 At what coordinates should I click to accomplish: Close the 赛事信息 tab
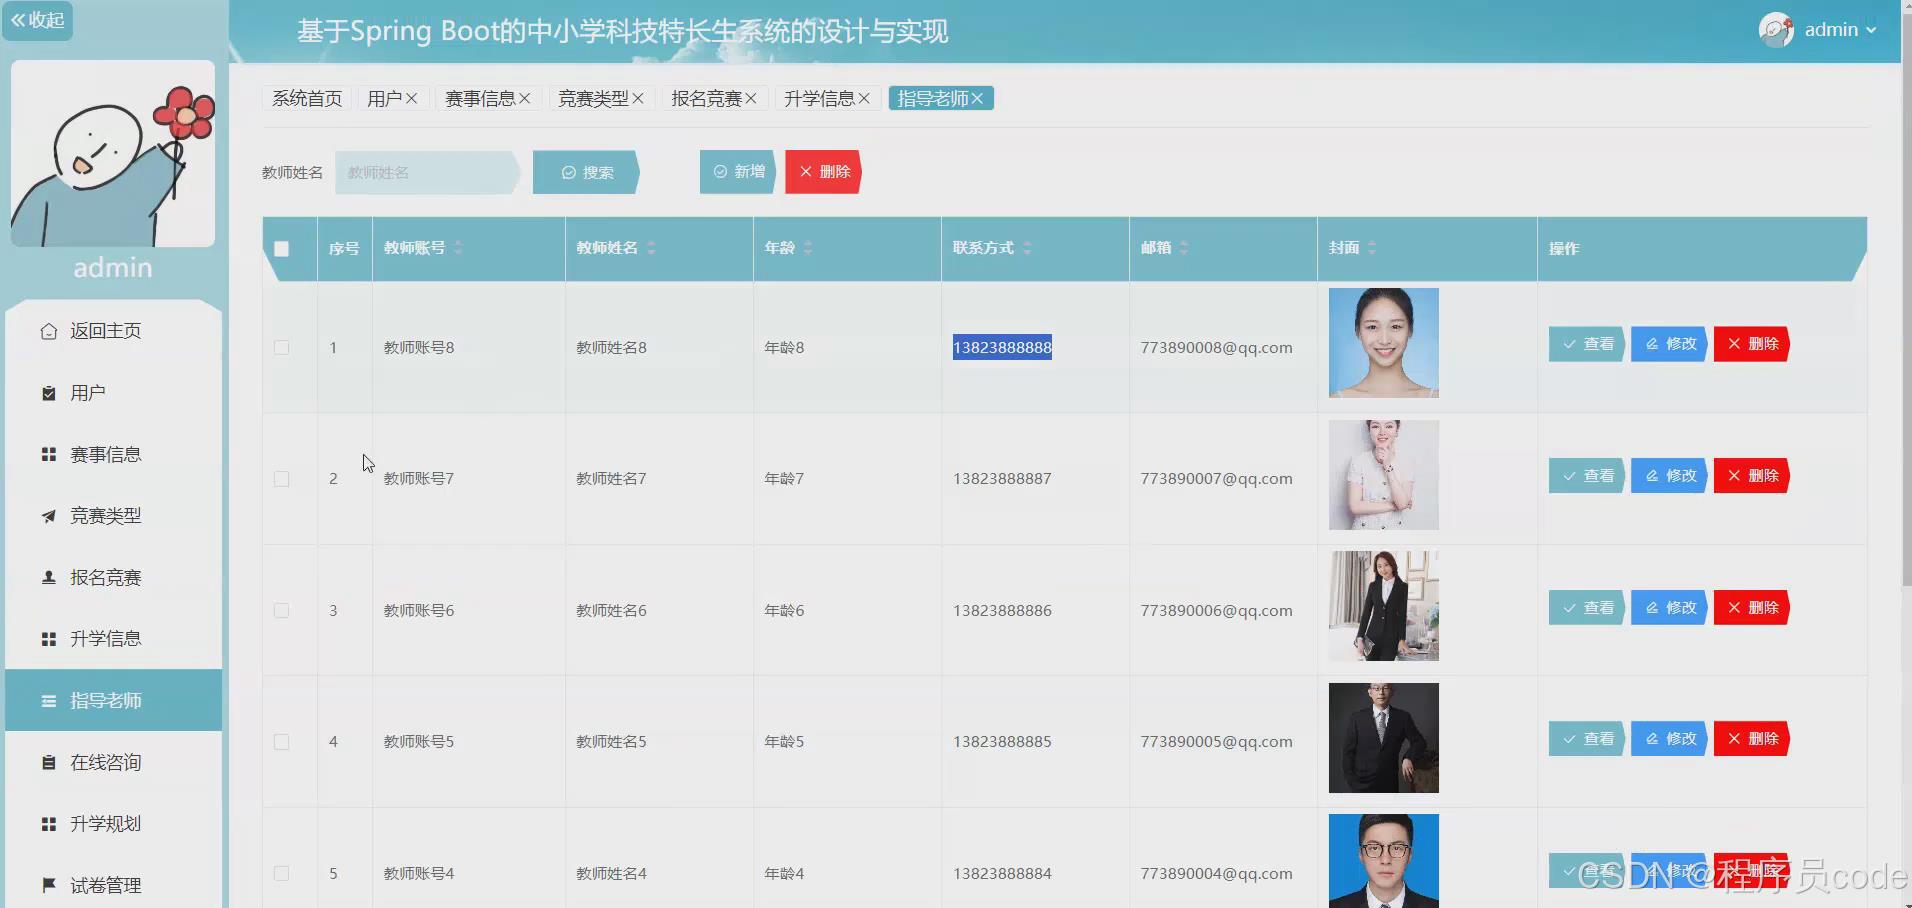pos(524,99)
